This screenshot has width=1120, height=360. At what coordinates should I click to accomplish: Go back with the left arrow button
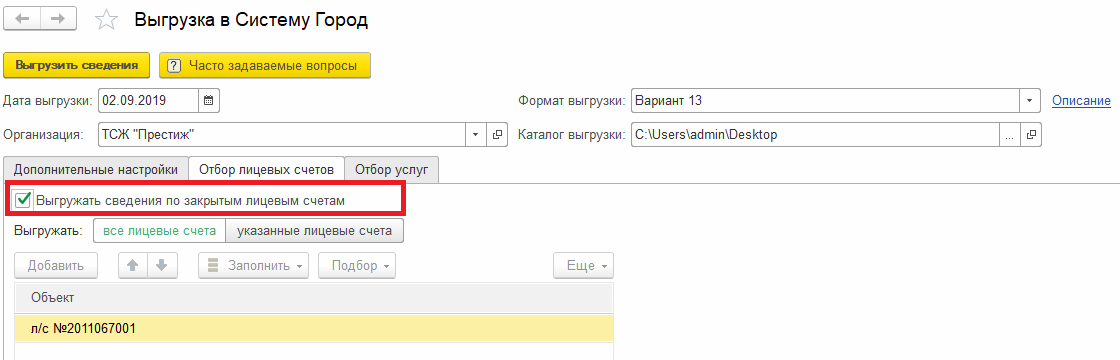coord(23,19)
